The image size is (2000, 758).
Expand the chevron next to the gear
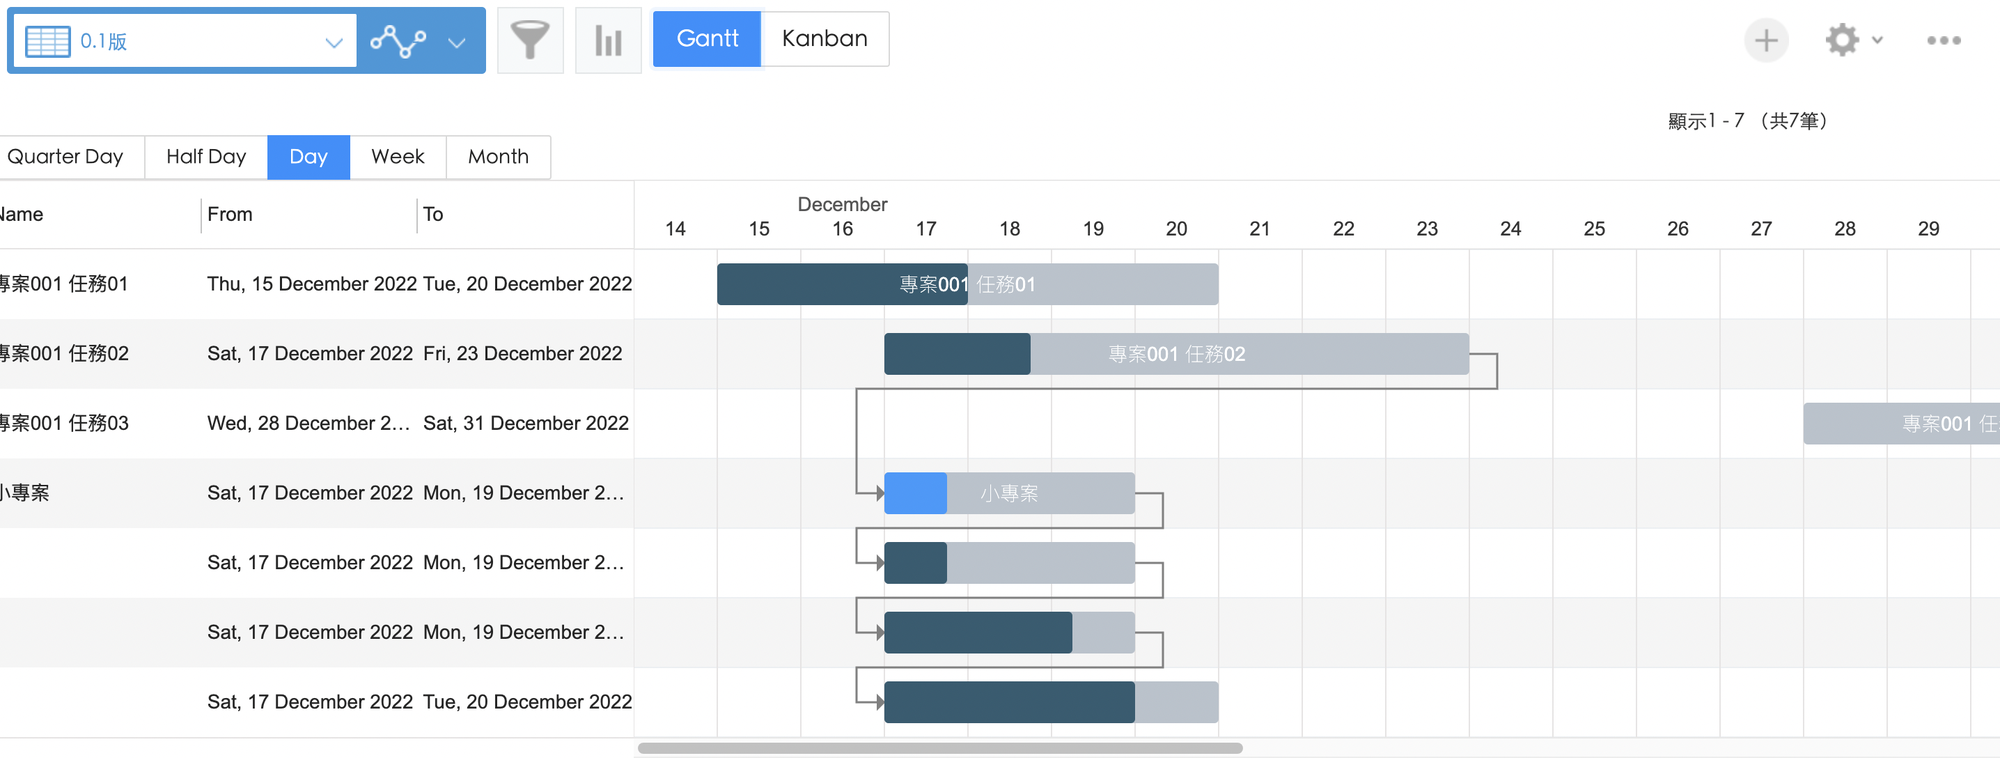coord(1877,40)
